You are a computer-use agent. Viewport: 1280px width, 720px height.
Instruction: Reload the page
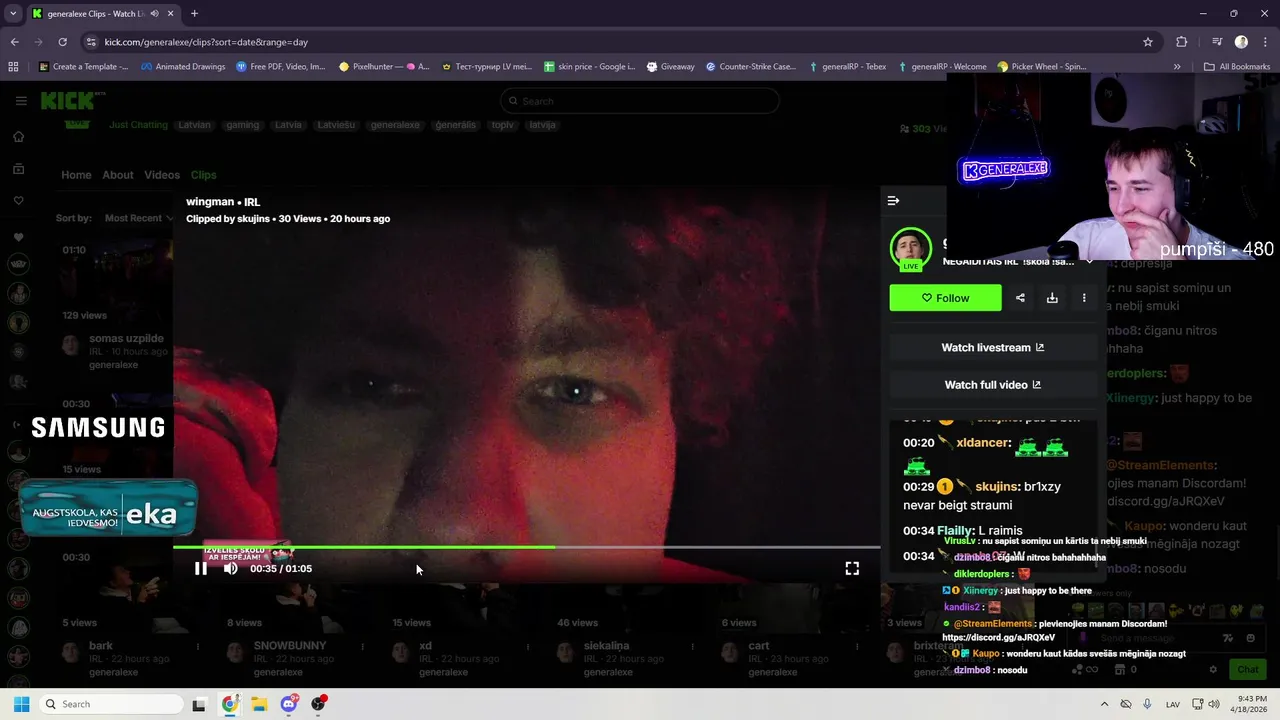[62, 42]
